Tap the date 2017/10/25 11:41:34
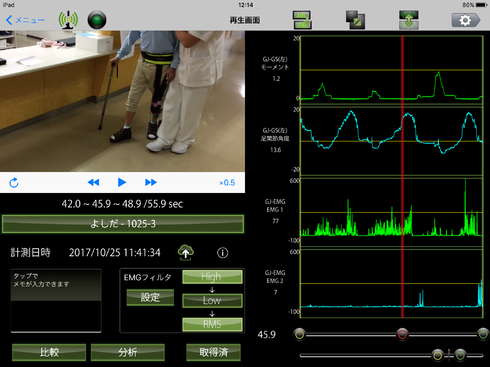 coord(115,253)
